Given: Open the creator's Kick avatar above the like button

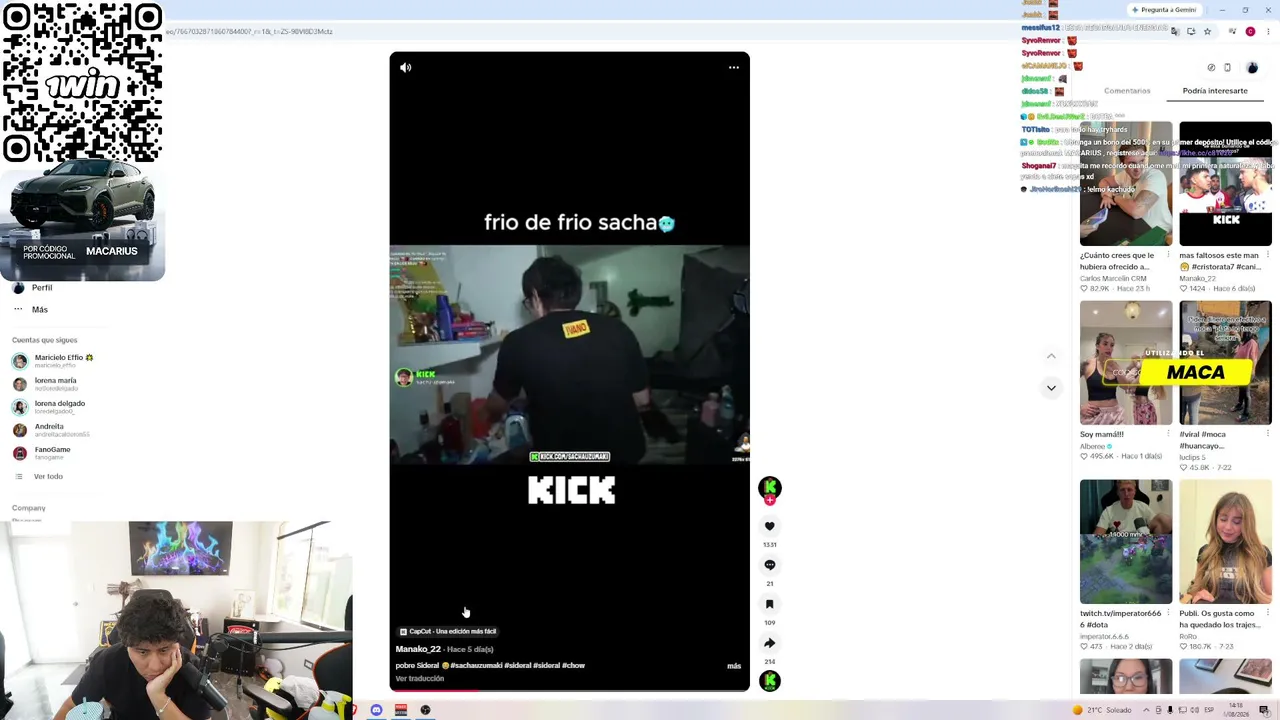Looking at the screenshot, I should point(770,487).
